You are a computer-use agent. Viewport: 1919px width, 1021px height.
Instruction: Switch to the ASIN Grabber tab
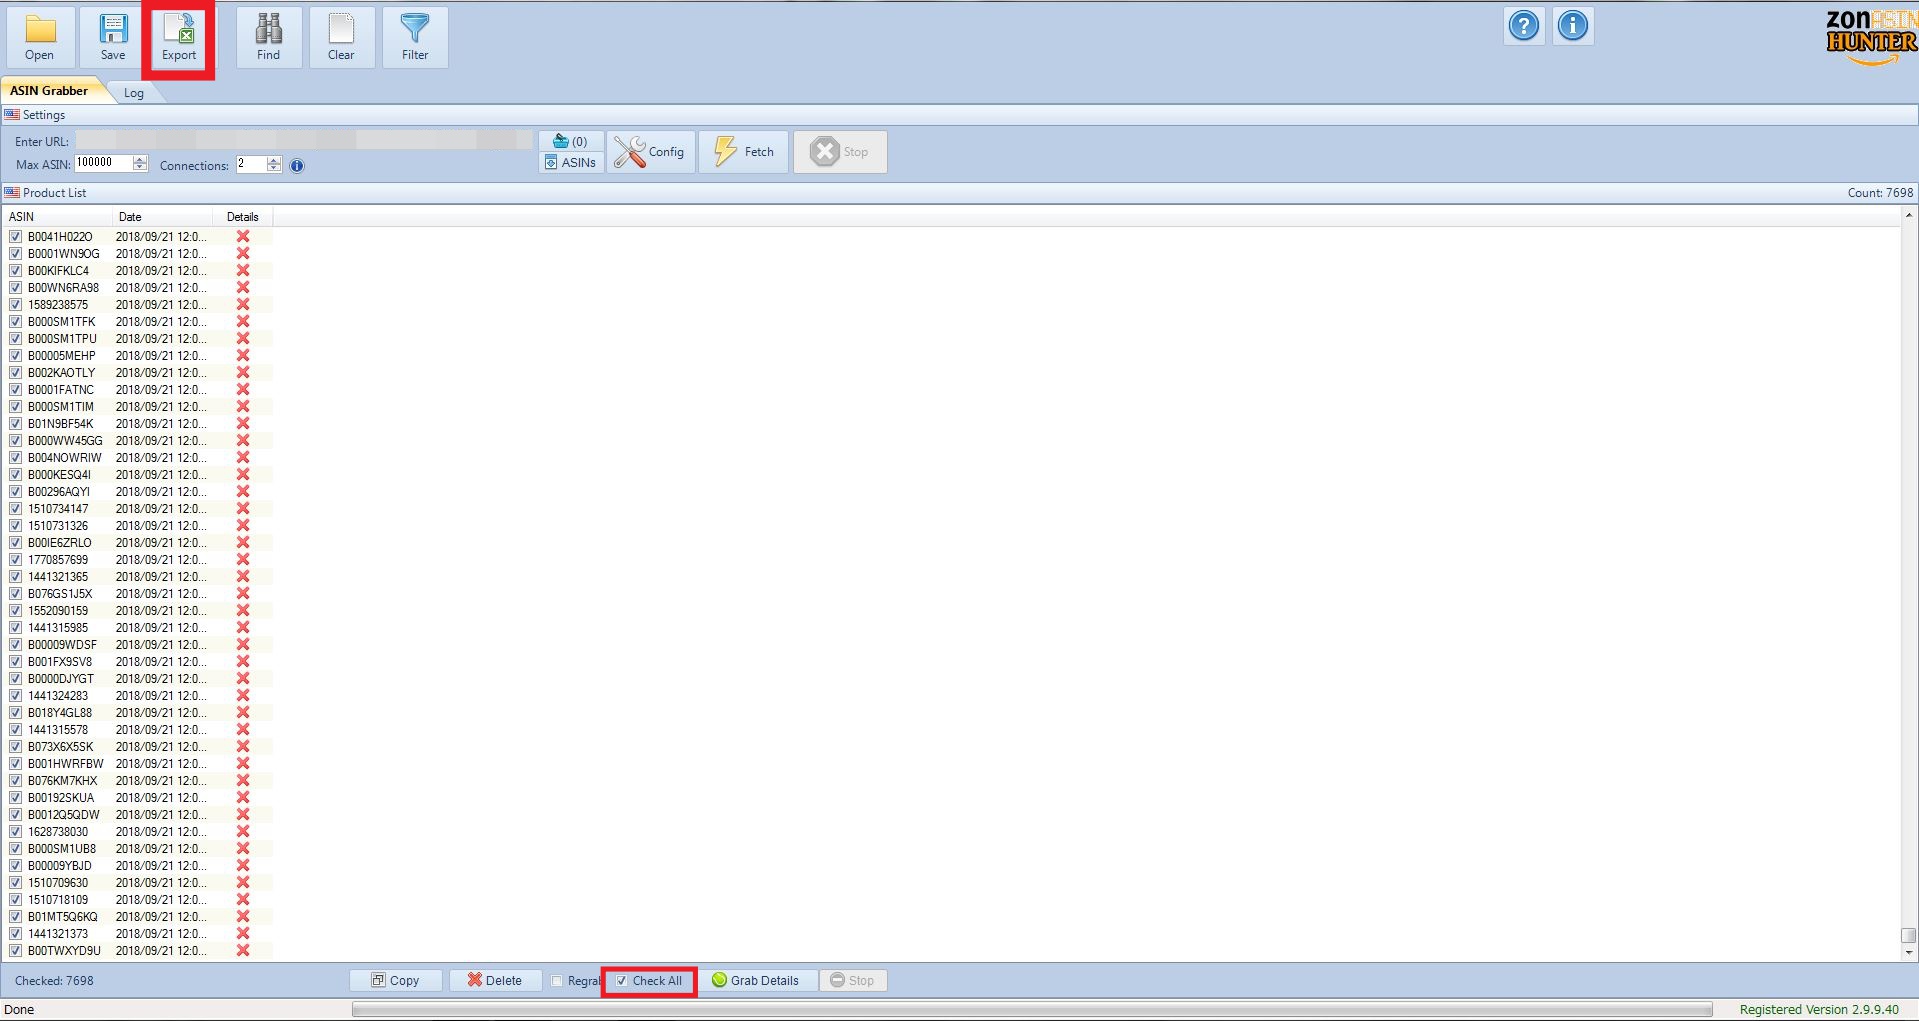[x=49, y=91]
